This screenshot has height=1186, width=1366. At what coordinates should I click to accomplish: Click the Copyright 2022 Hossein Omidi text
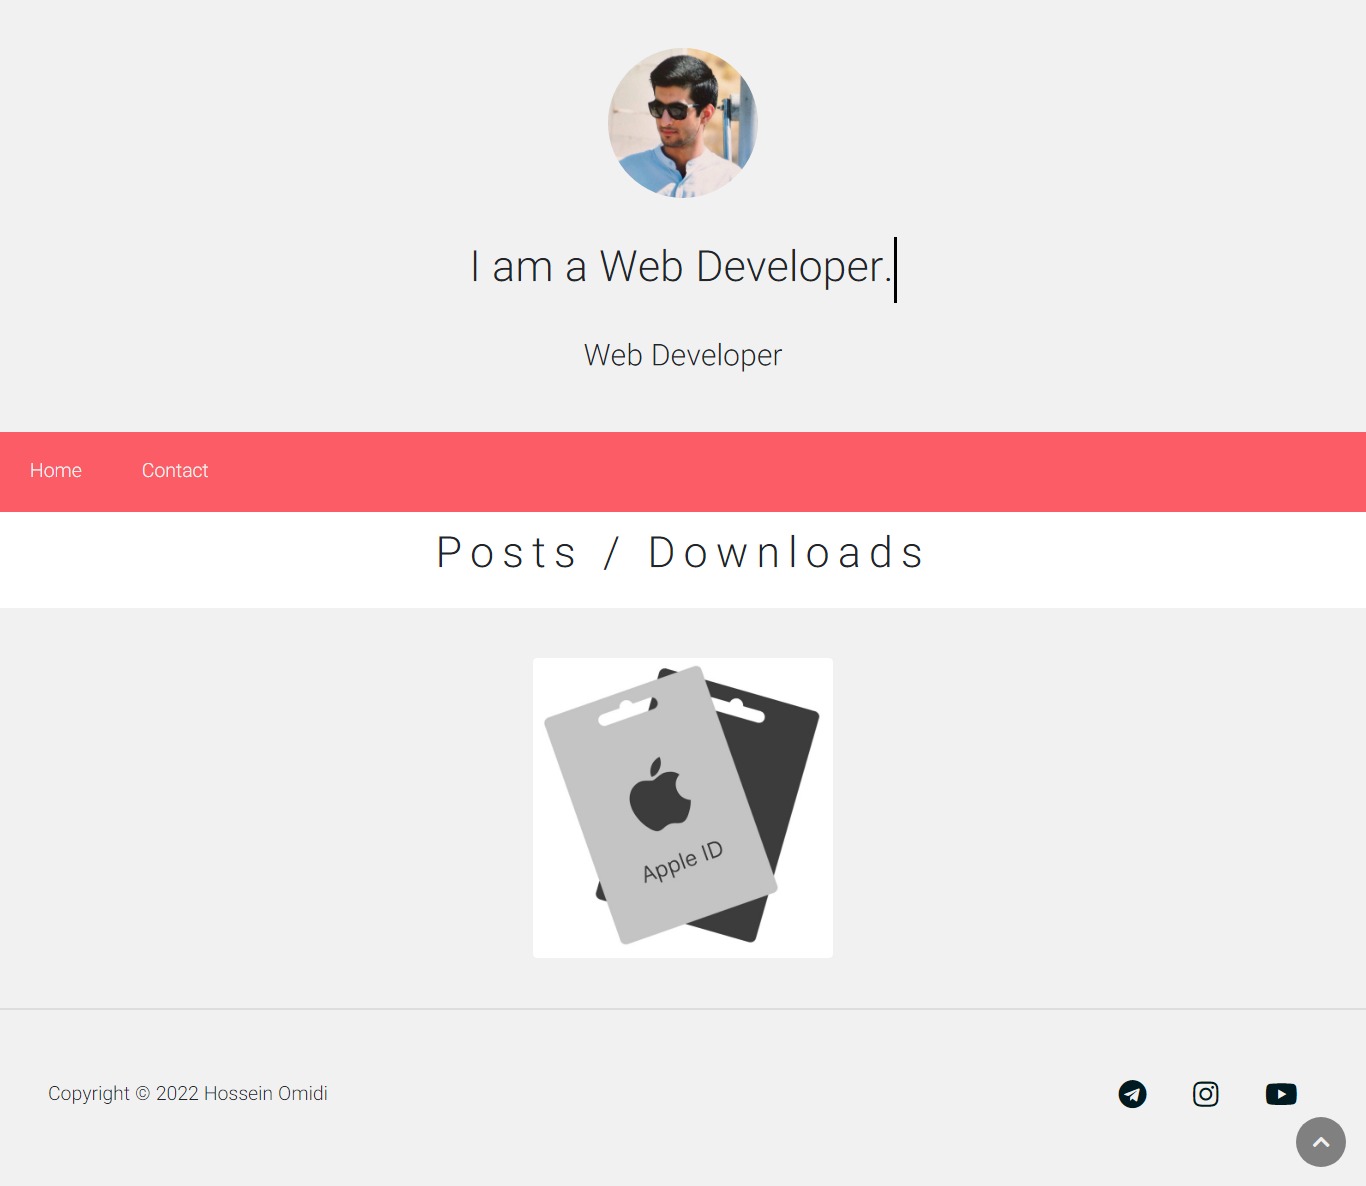coord(188,1094)
